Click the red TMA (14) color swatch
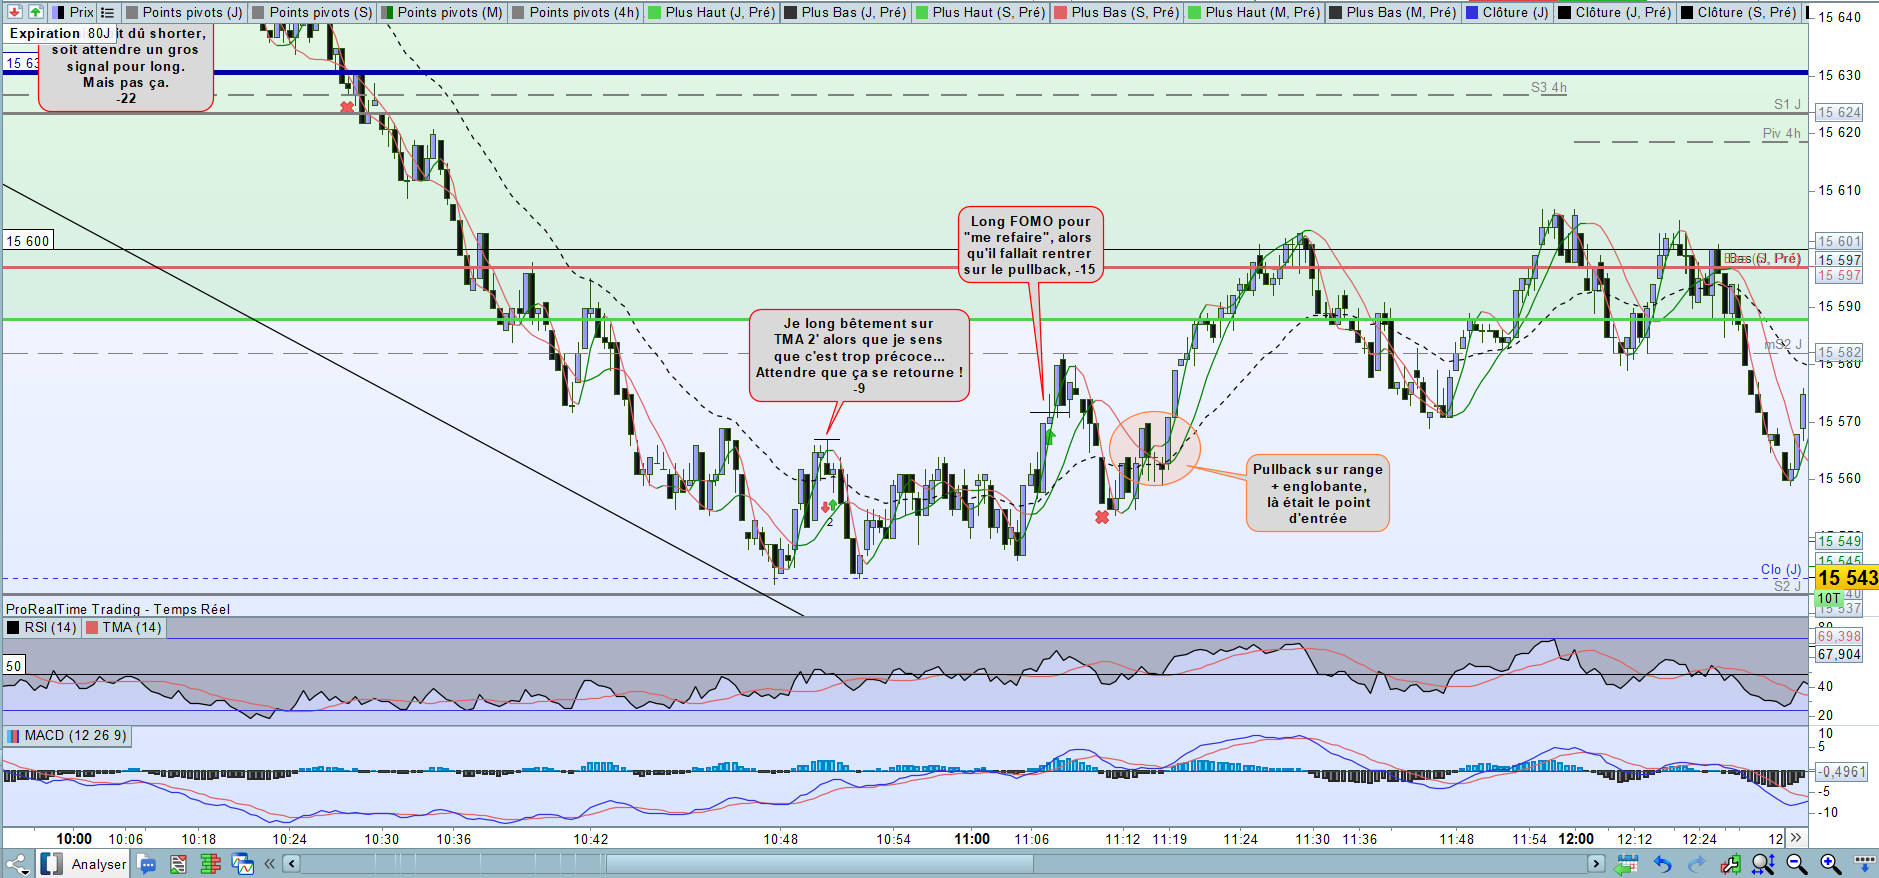The image size is (1879, 878). [92, 628]
